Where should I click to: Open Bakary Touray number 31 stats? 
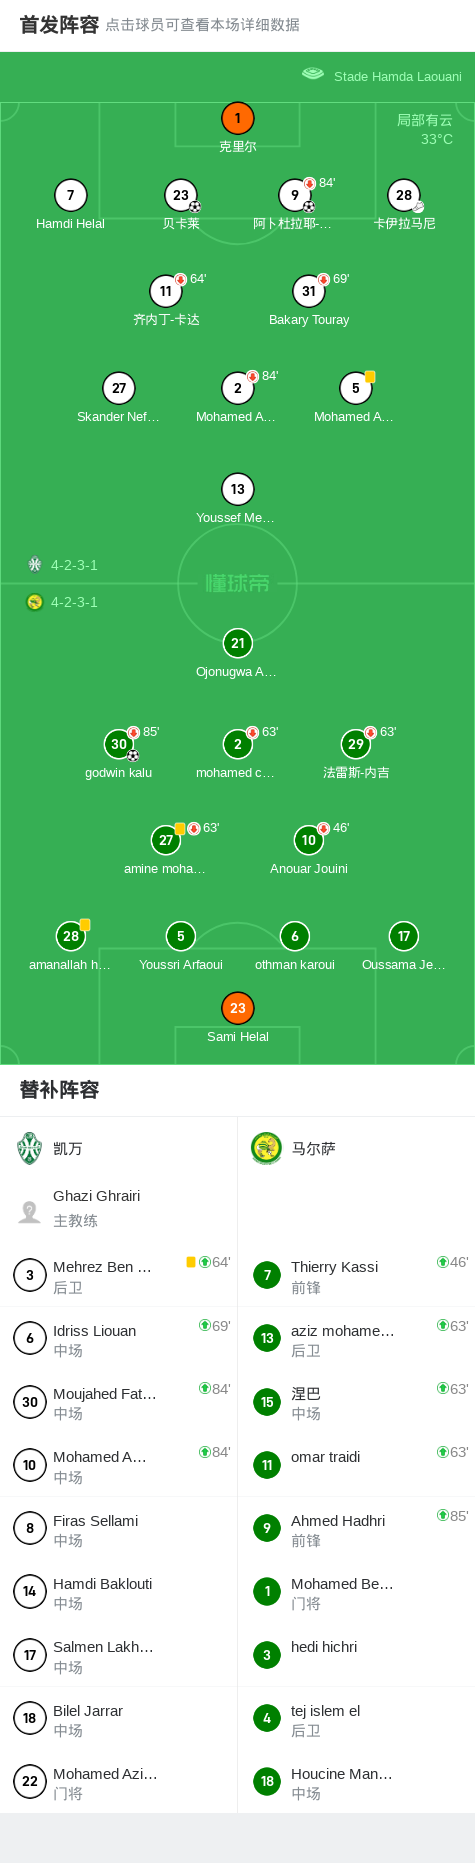[309, 292]
